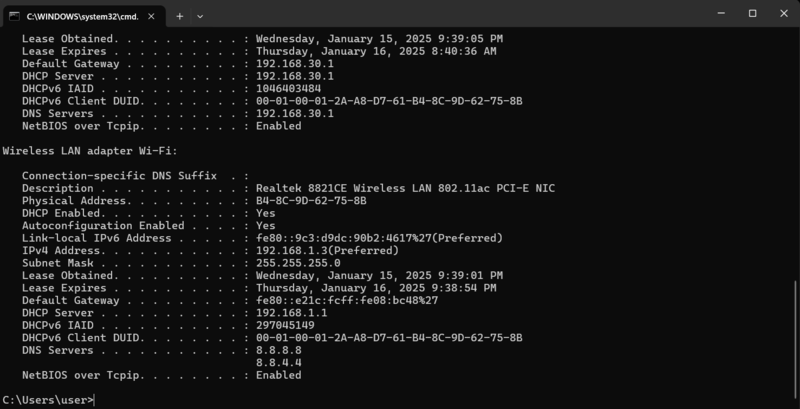Click the Realtek 8821CE adapter description text
800x409 pixels.
pos(405,188)
